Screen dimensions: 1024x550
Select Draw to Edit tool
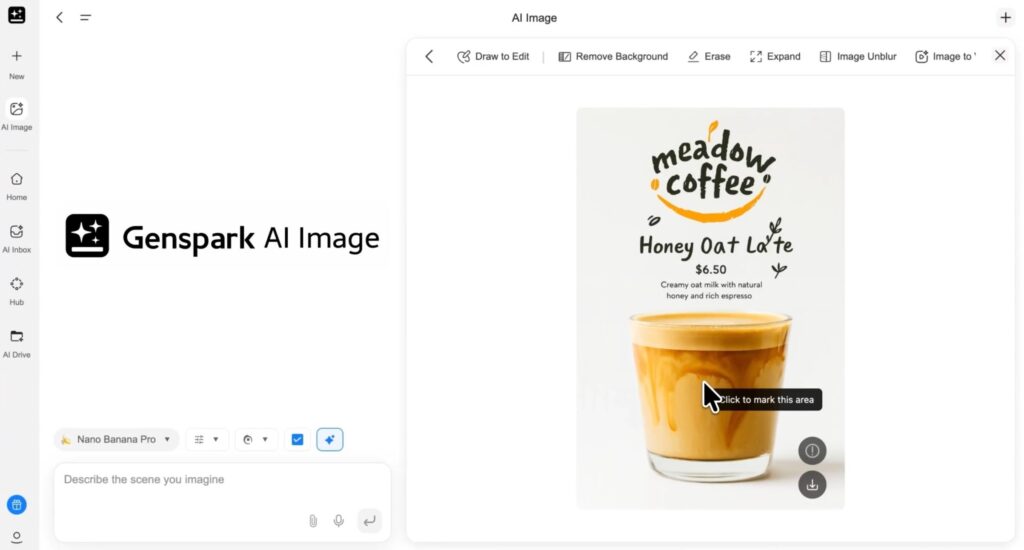(493, 57)
